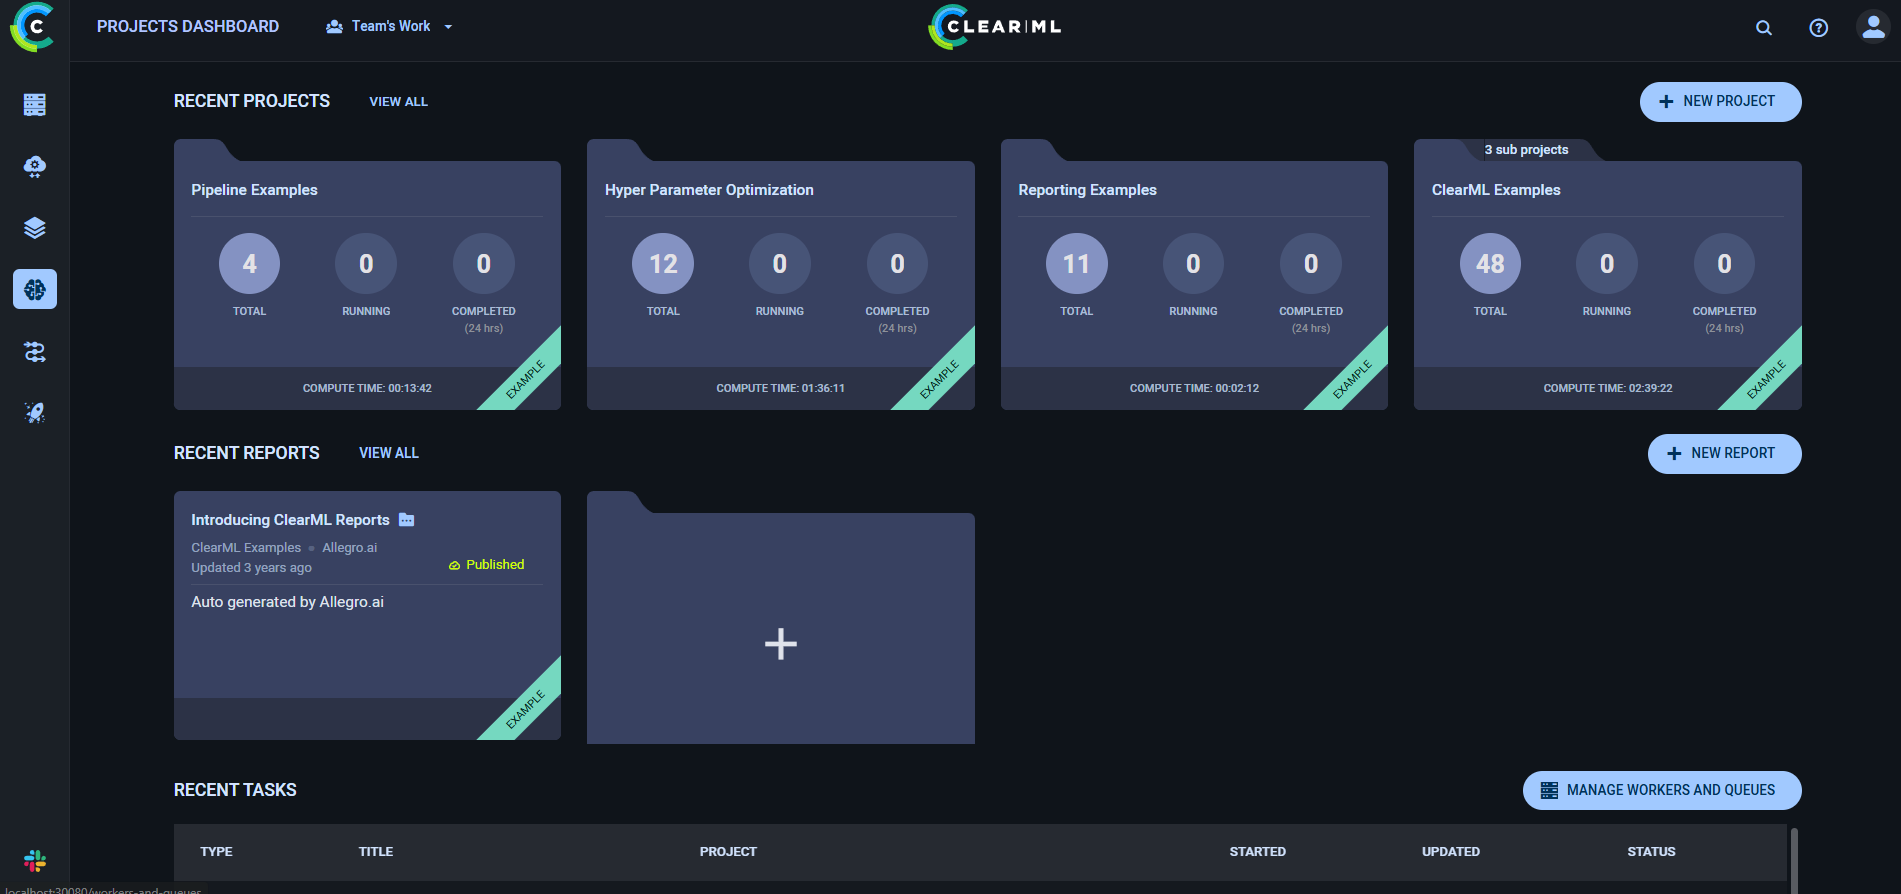1901x894 pixels.
Task: Open Workers and Queues sidebar icon
Action: [35, 105]
